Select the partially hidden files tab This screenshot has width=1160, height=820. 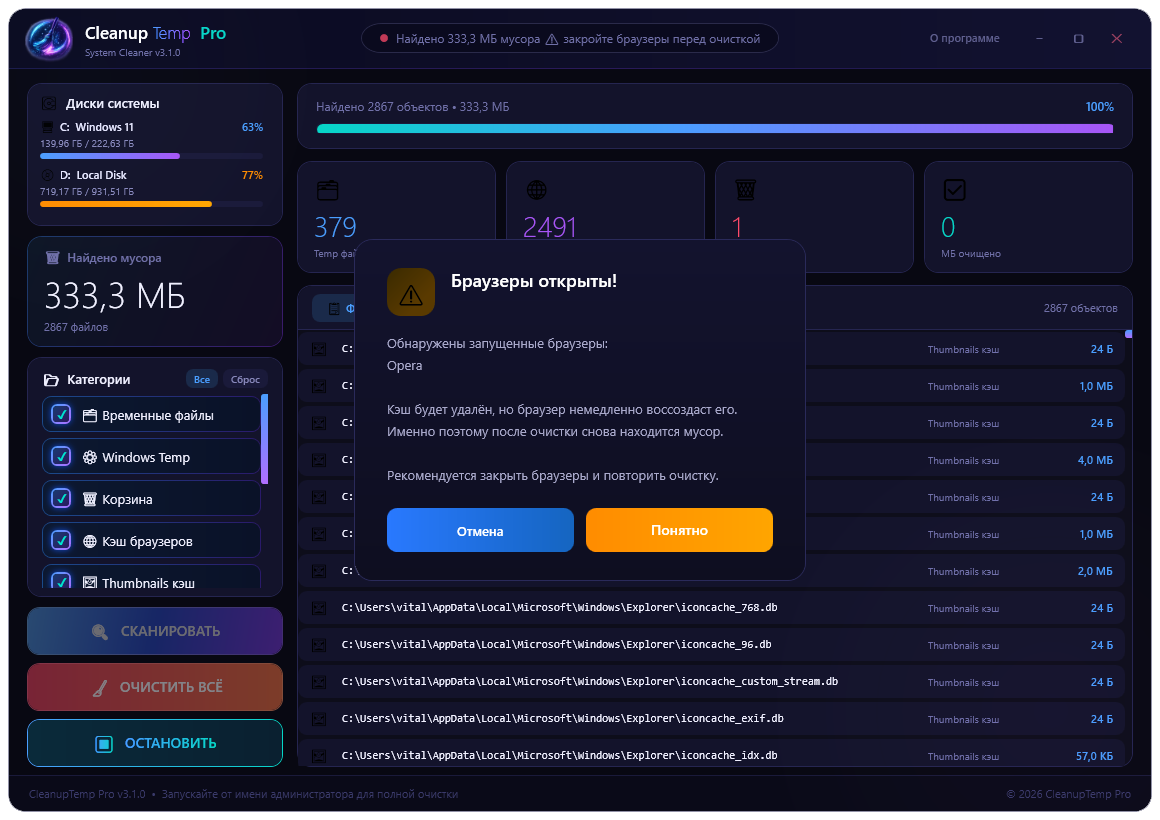coord(334,308)
